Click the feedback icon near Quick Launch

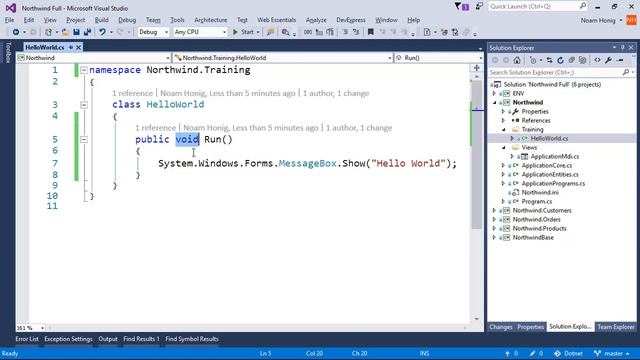coord(479,7)
